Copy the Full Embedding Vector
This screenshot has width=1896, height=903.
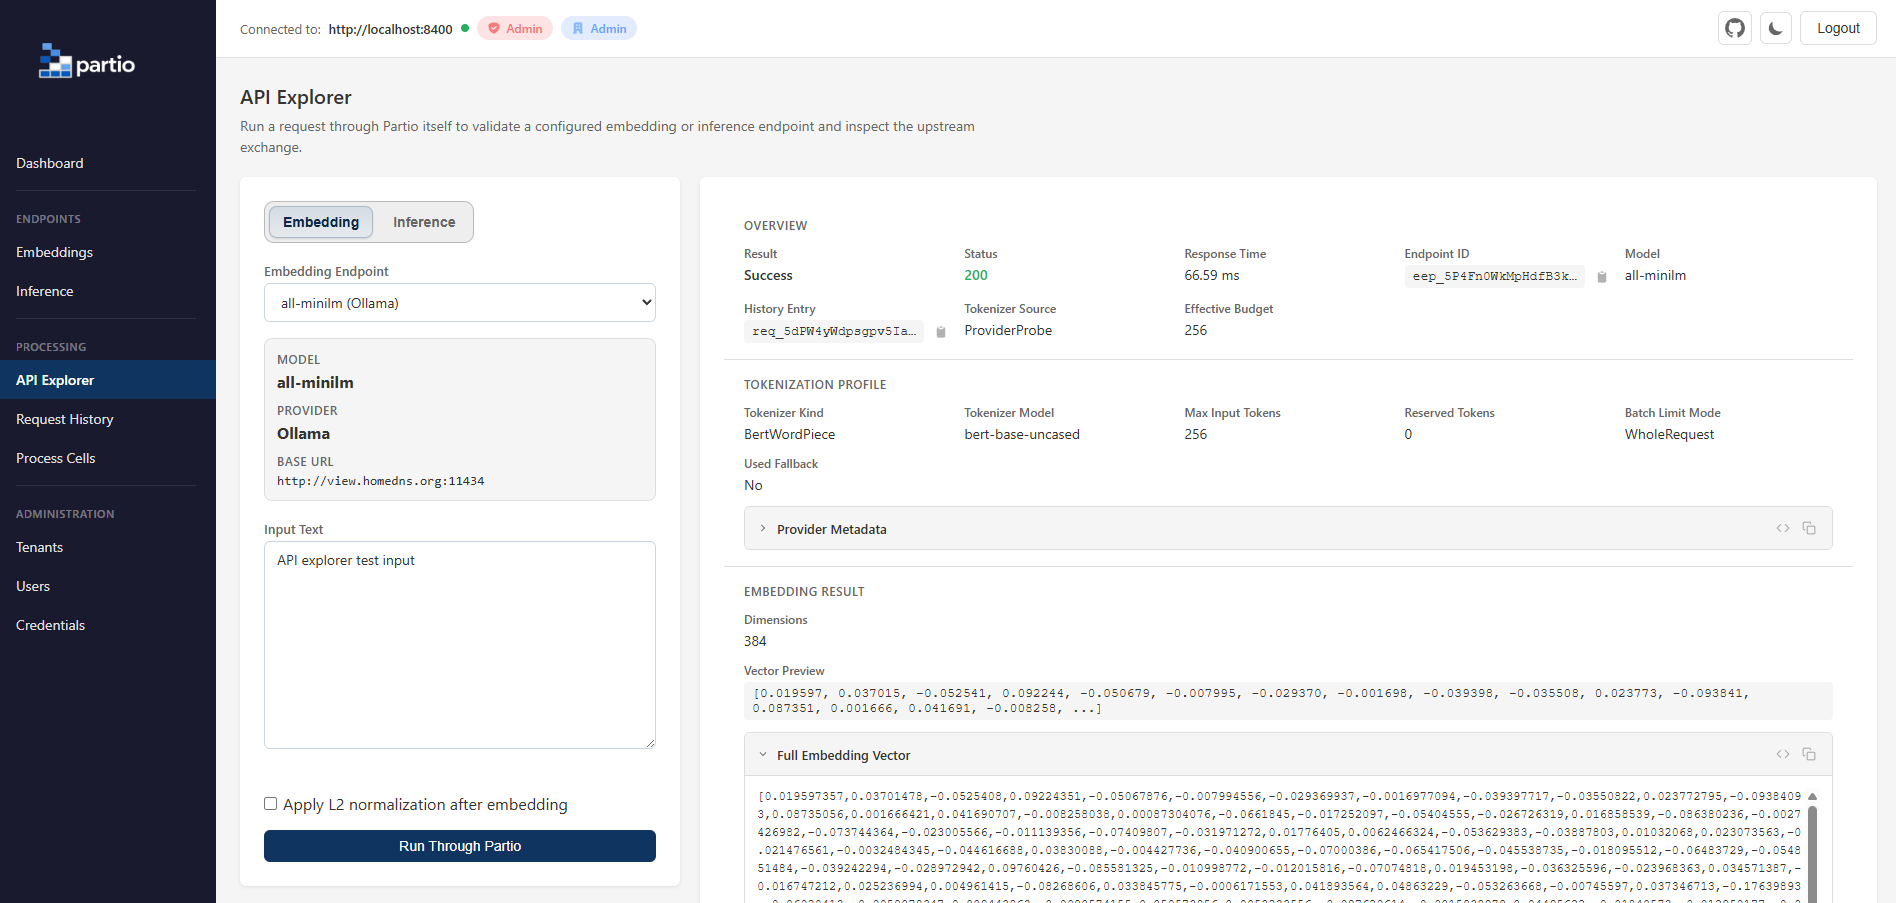click(1809, 754)
